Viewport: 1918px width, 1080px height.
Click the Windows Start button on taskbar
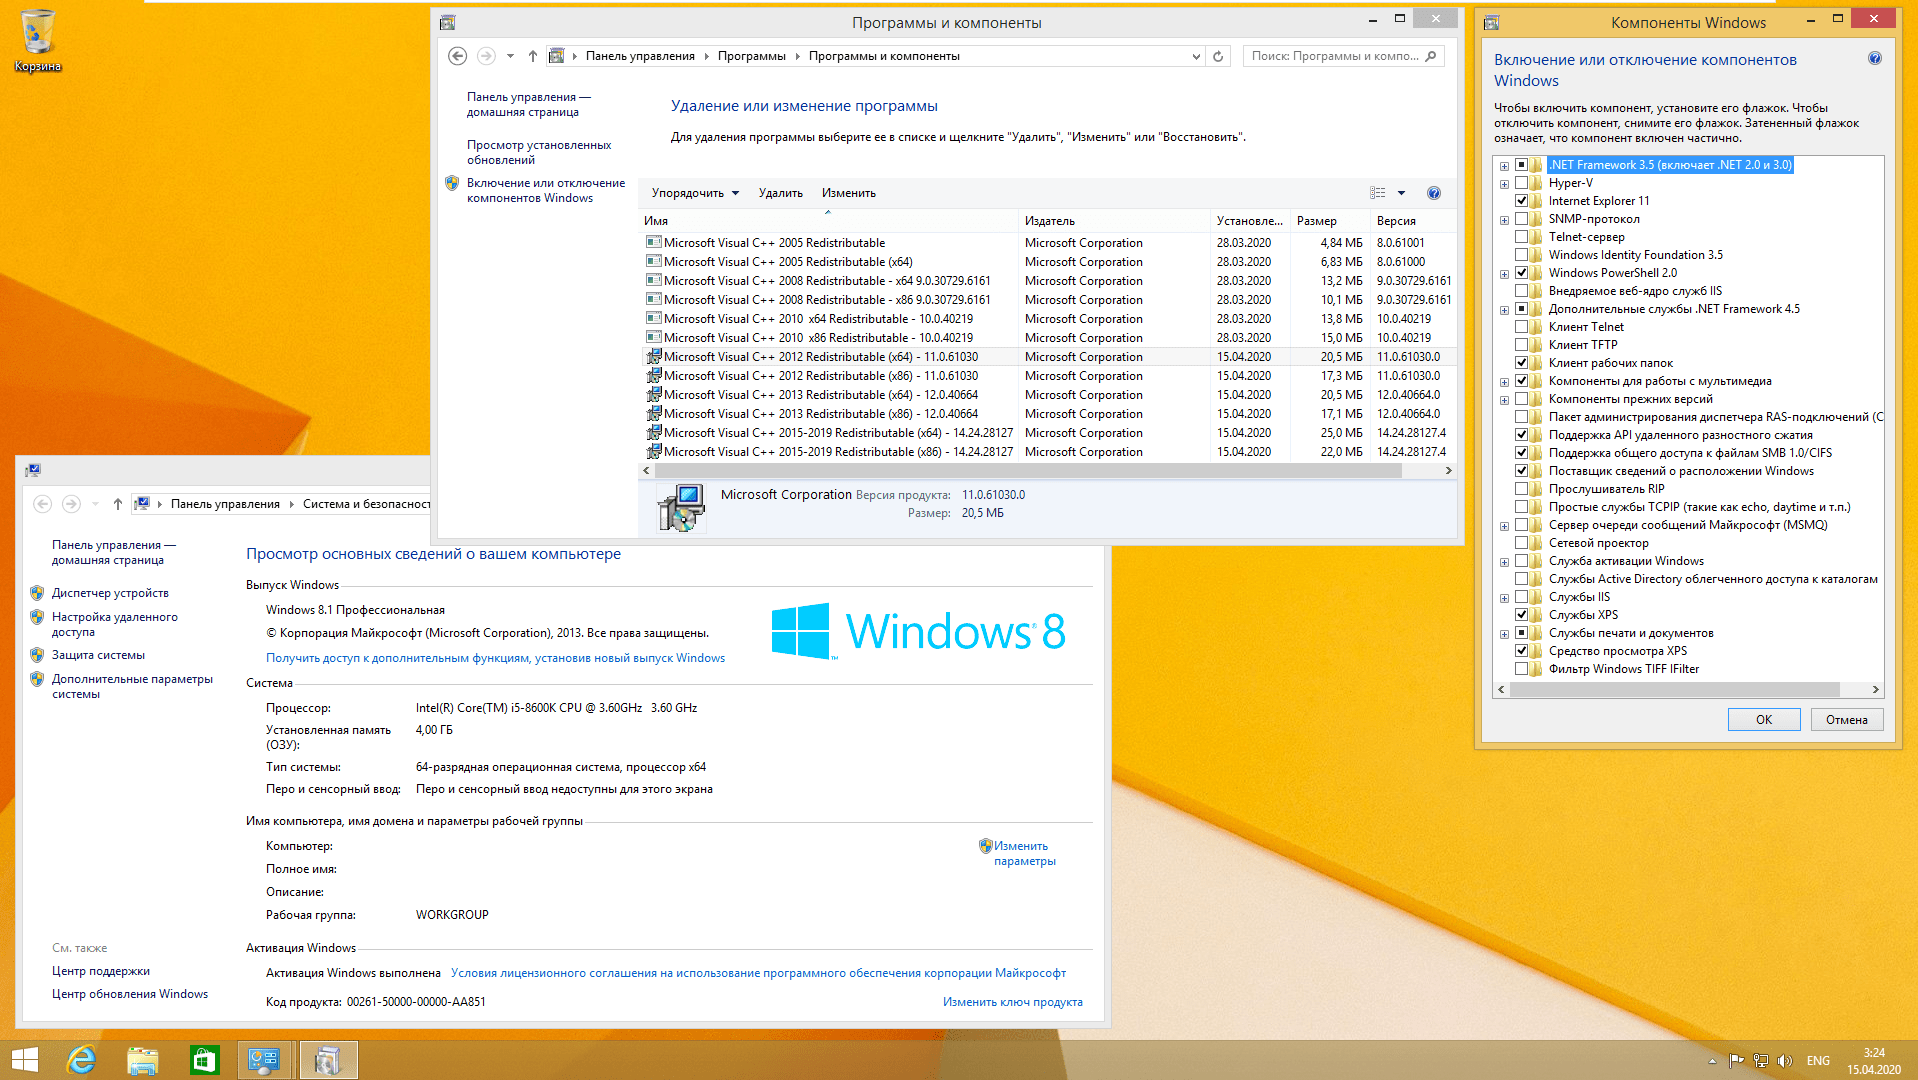(x=25, y=1060)
